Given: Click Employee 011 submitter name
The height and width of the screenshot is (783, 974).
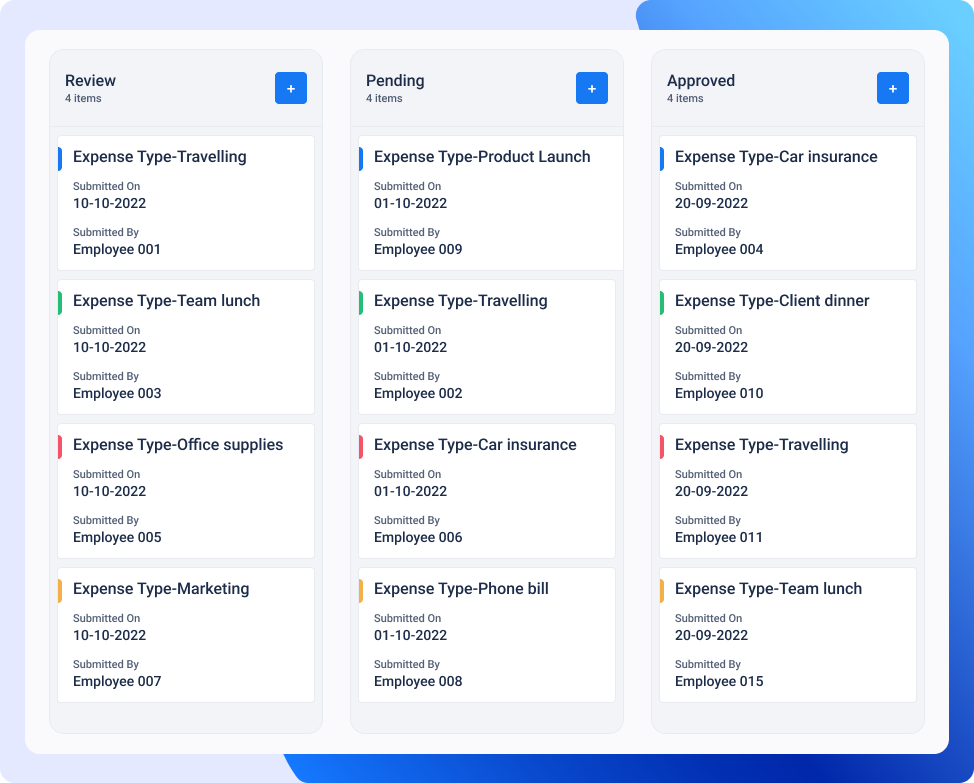Looking at the screenshot, I should point(719,538).
